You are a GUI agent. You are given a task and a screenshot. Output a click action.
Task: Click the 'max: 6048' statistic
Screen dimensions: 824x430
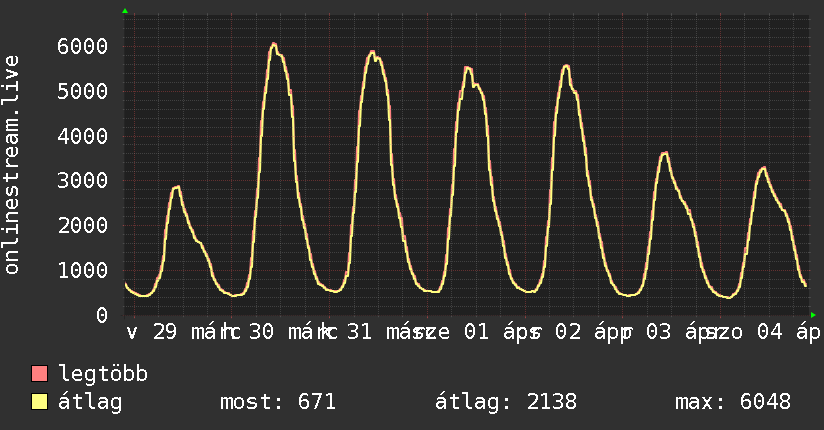(733, 403)
